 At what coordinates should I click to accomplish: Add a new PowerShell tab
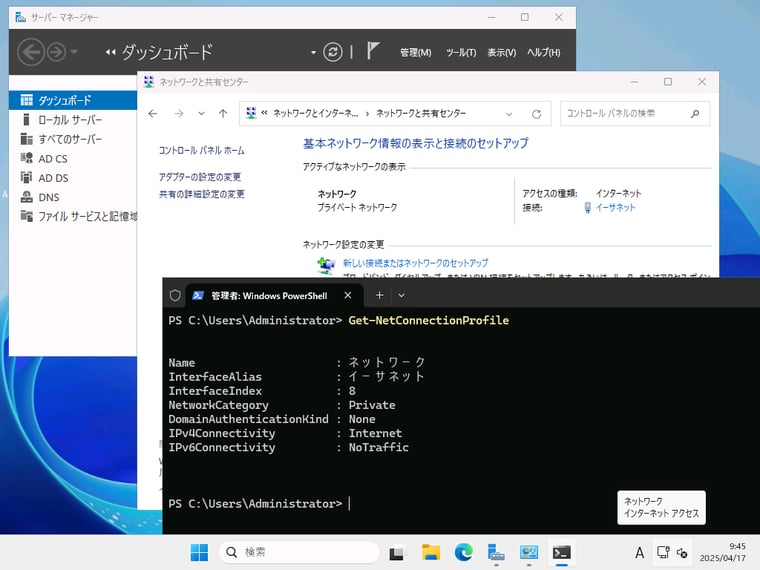[x=379, y=295]
